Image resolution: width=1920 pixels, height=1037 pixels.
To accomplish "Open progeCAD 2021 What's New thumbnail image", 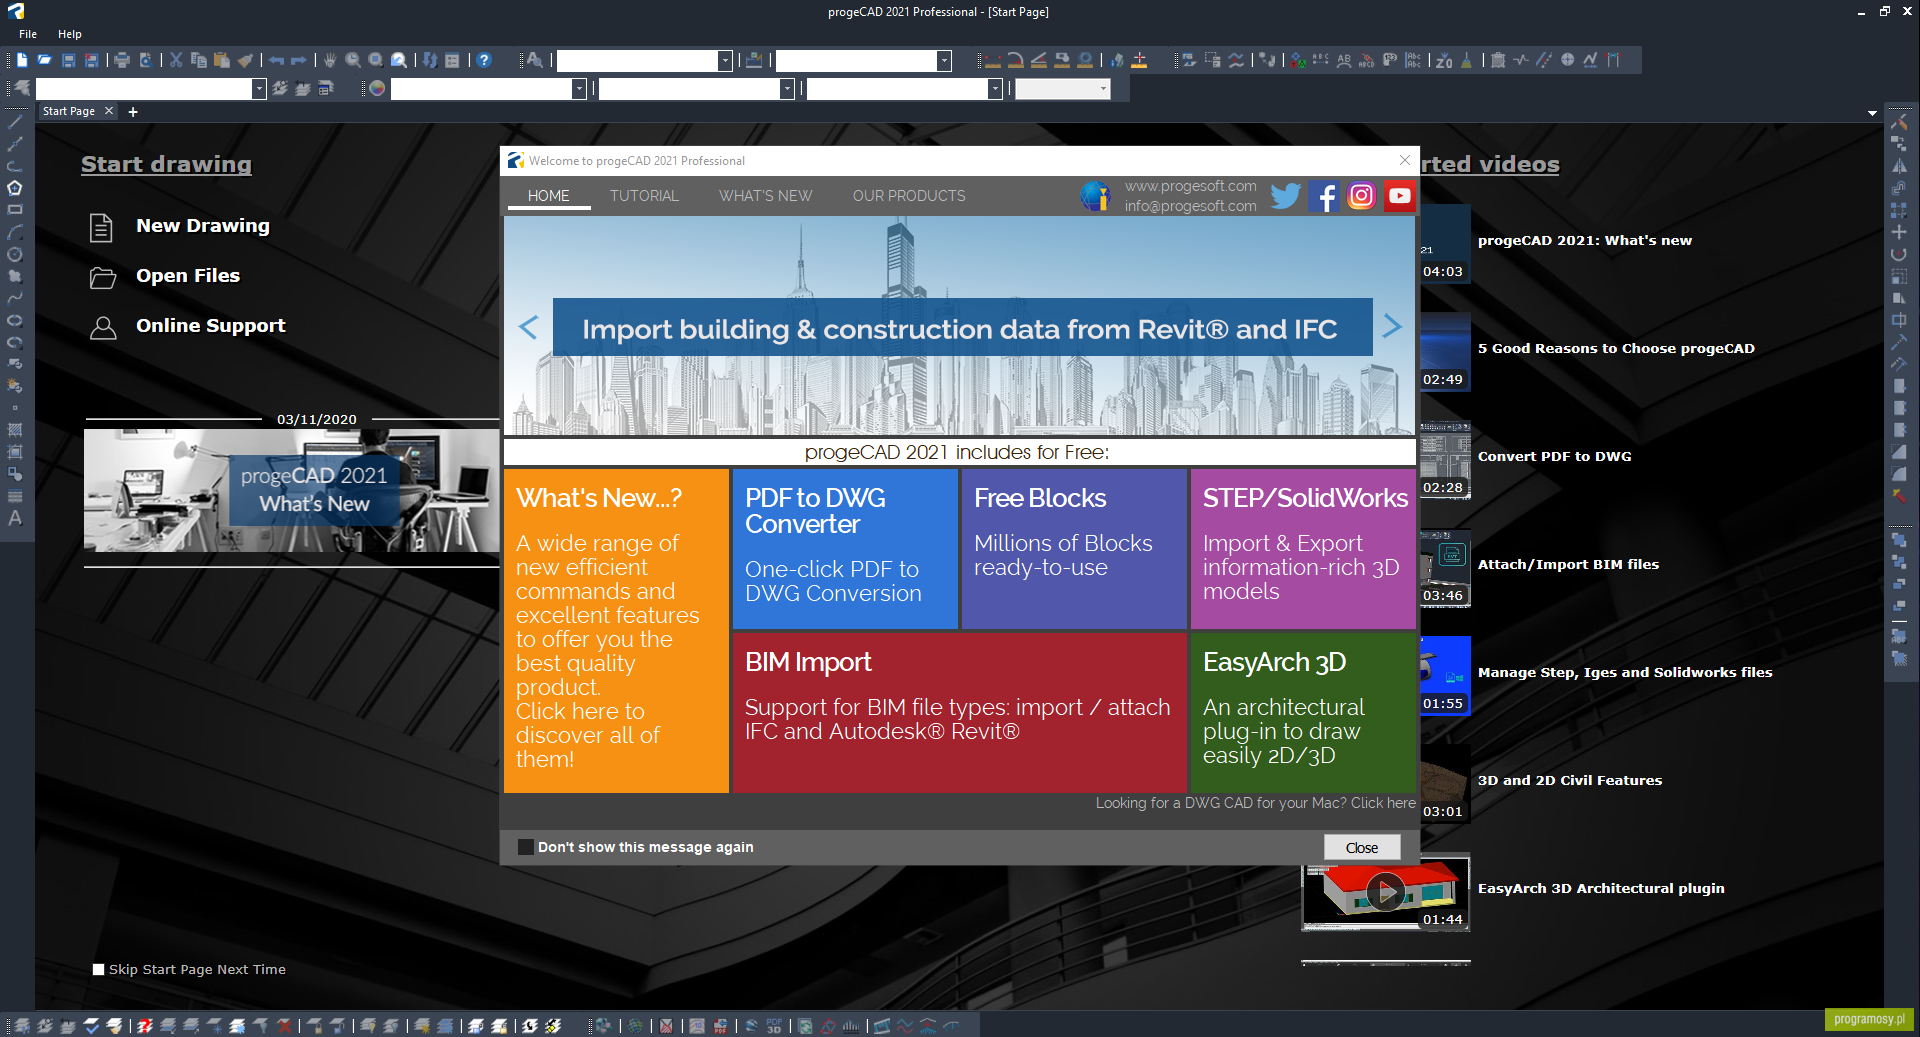I will [292, 490].
